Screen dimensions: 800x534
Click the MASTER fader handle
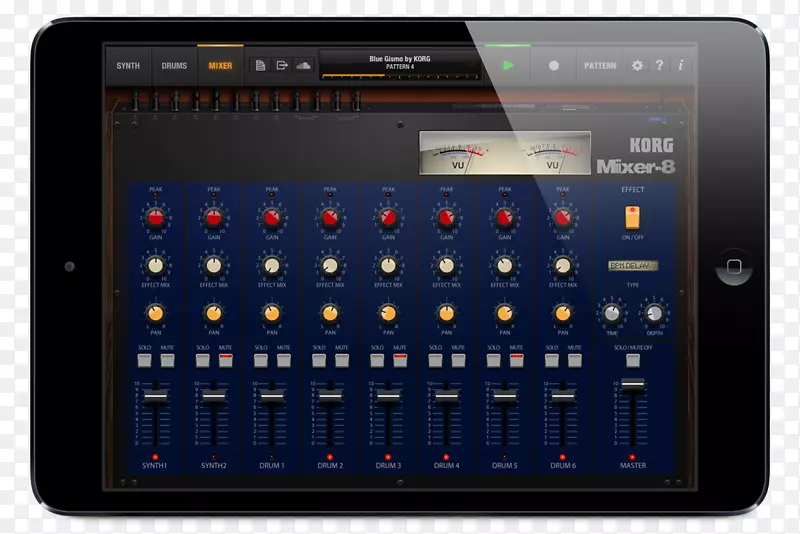pyautogui.click(x=633, y=385)
